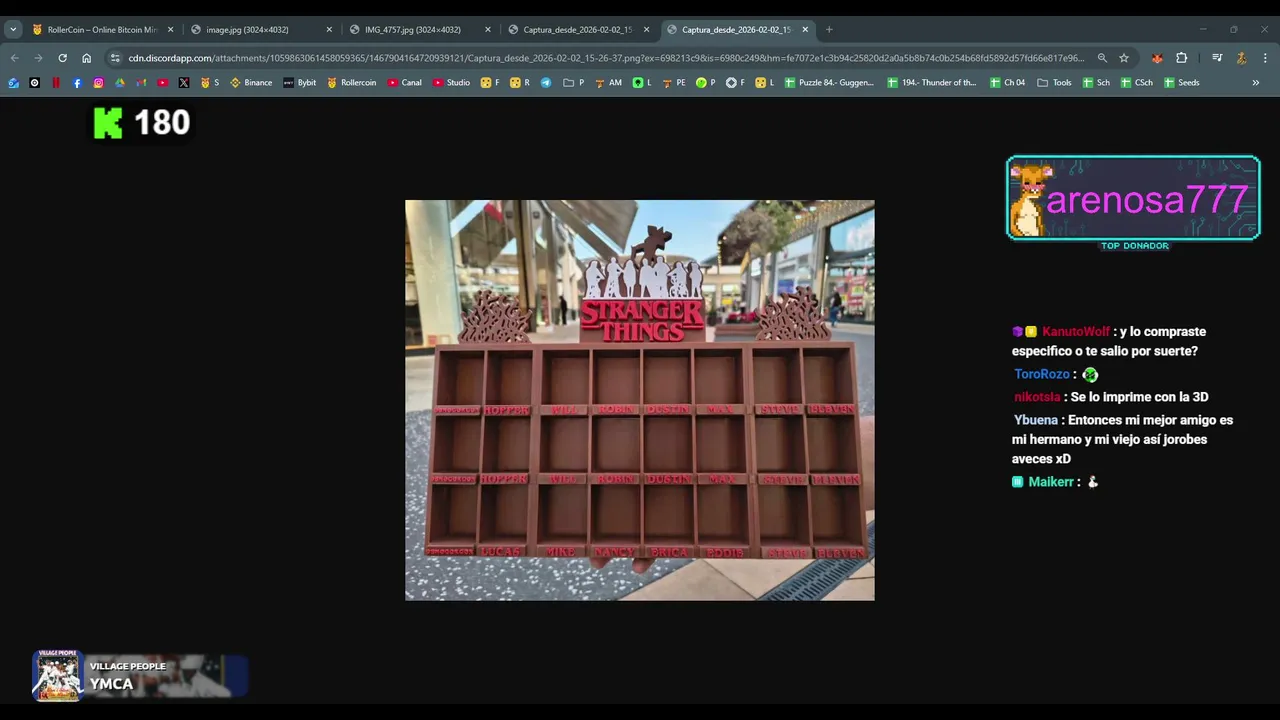Open the Bybit bookmark
The width and height of the screenshot is (1280, 720).
click(x=300, y=83)
